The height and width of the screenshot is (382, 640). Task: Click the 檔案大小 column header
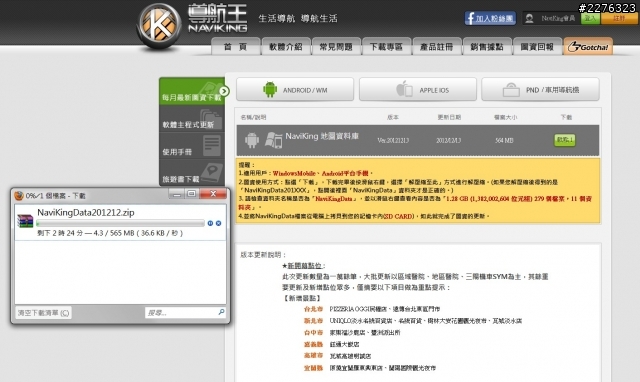pos(505,117)
